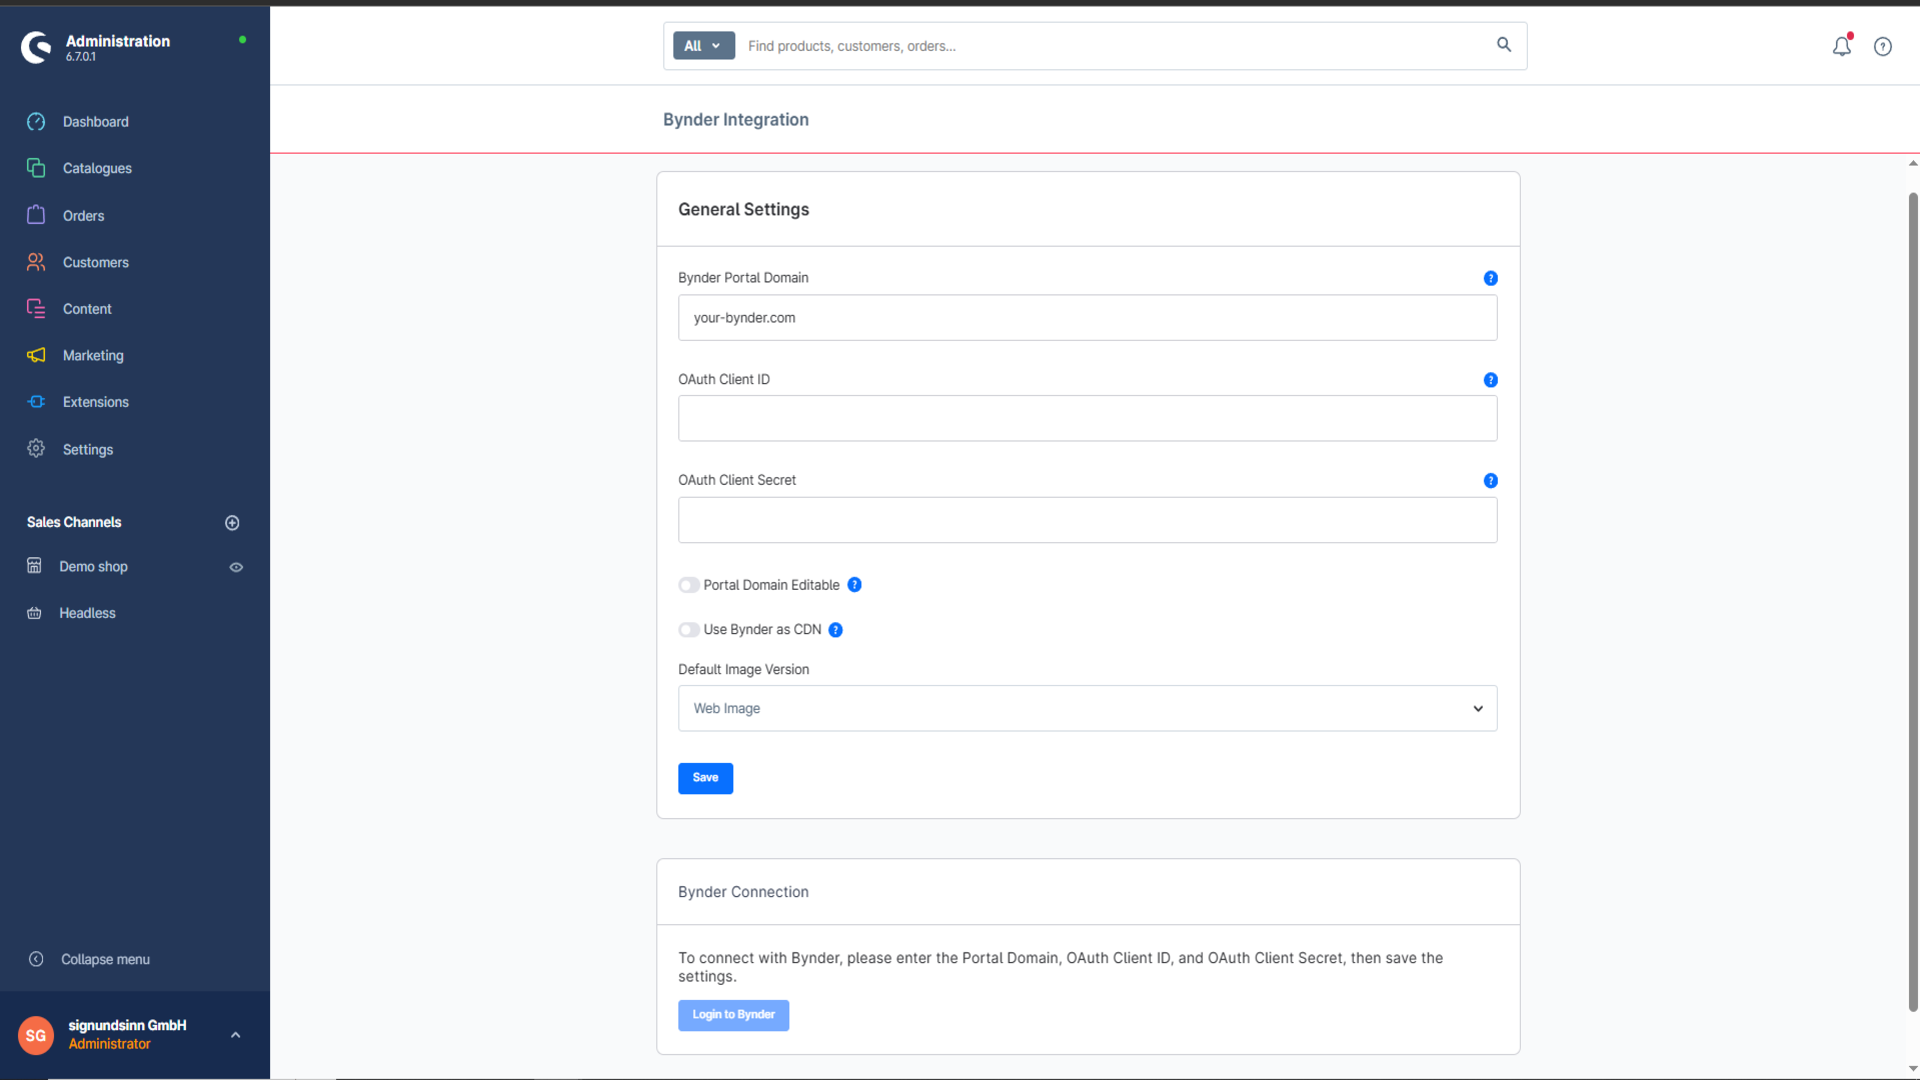1920x1080 pixels.
Task: Open the help question mark icon
Action: tap(1883, 47)
